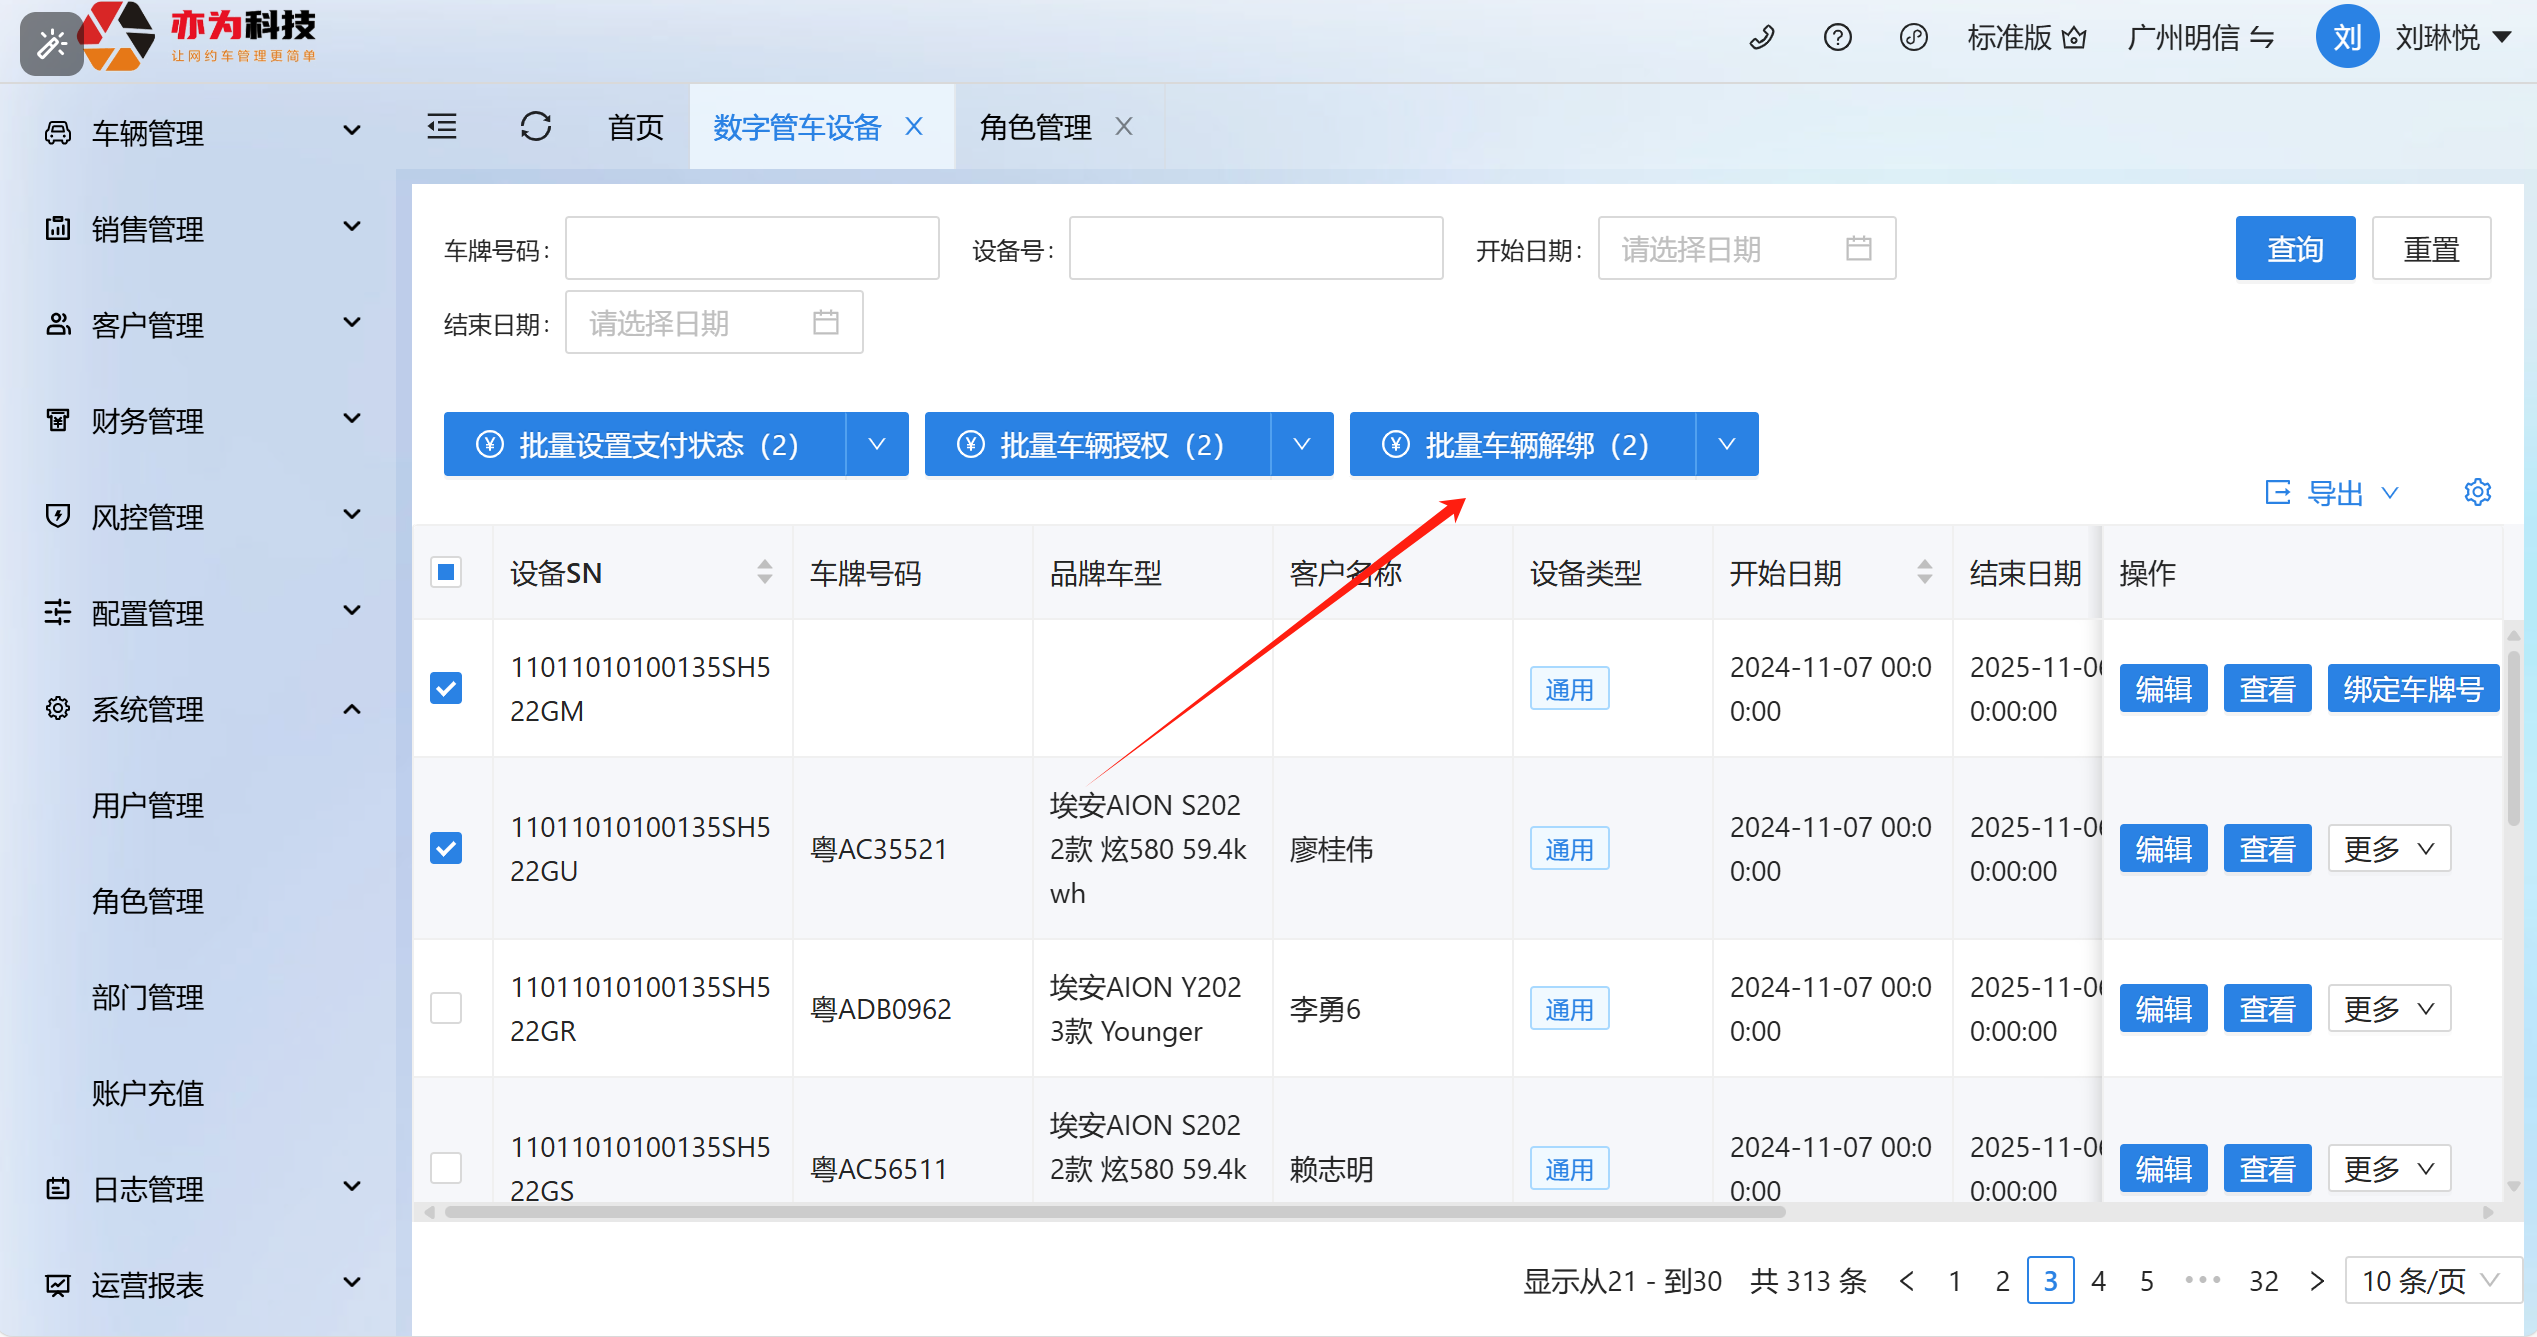Open the 10 条/页 page size selector
2537x1337 pixels.
pos(2430,1281)
